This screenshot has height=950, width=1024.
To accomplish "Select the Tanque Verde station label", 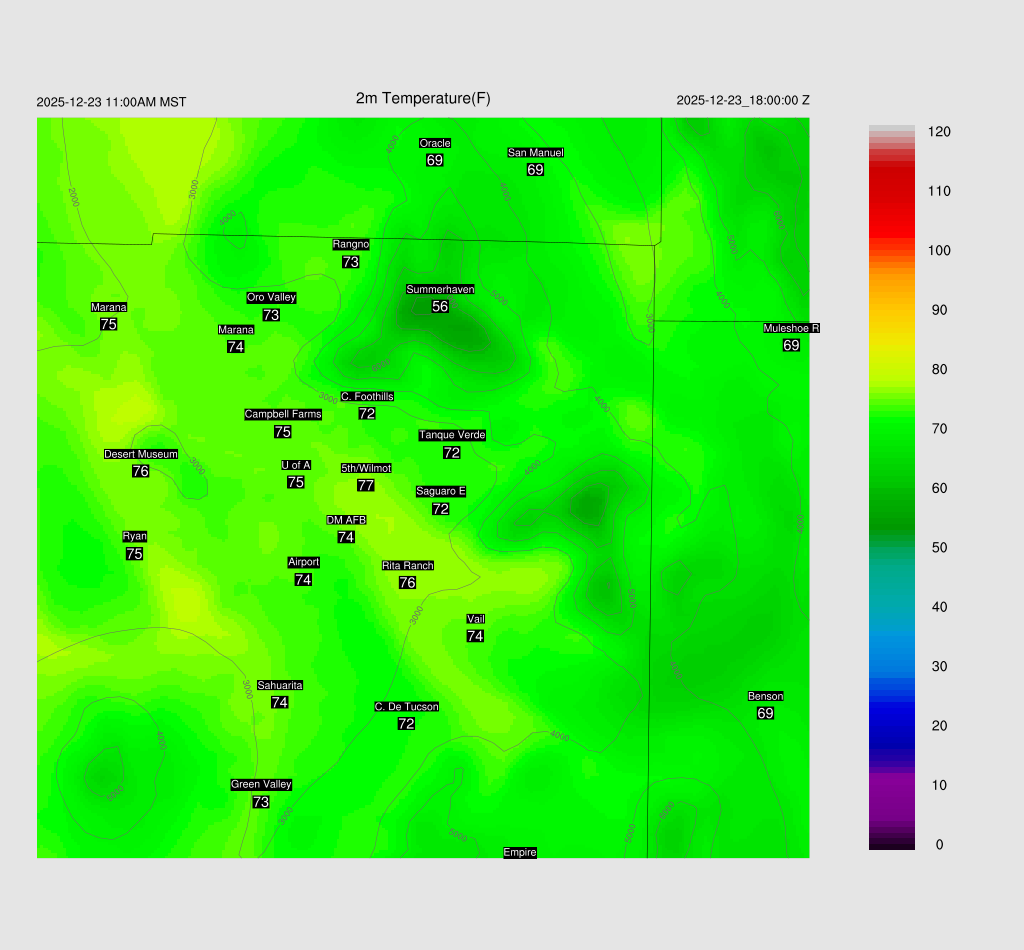I will click(452, 435).
